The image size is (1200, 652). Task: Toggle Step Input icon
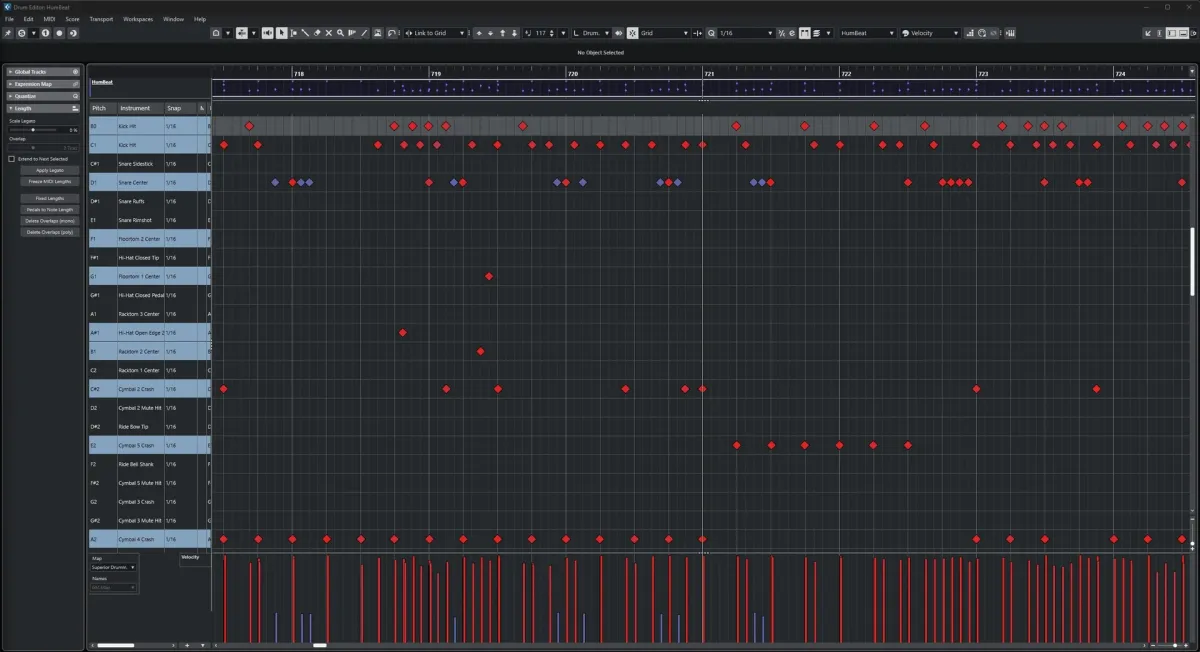970,33
